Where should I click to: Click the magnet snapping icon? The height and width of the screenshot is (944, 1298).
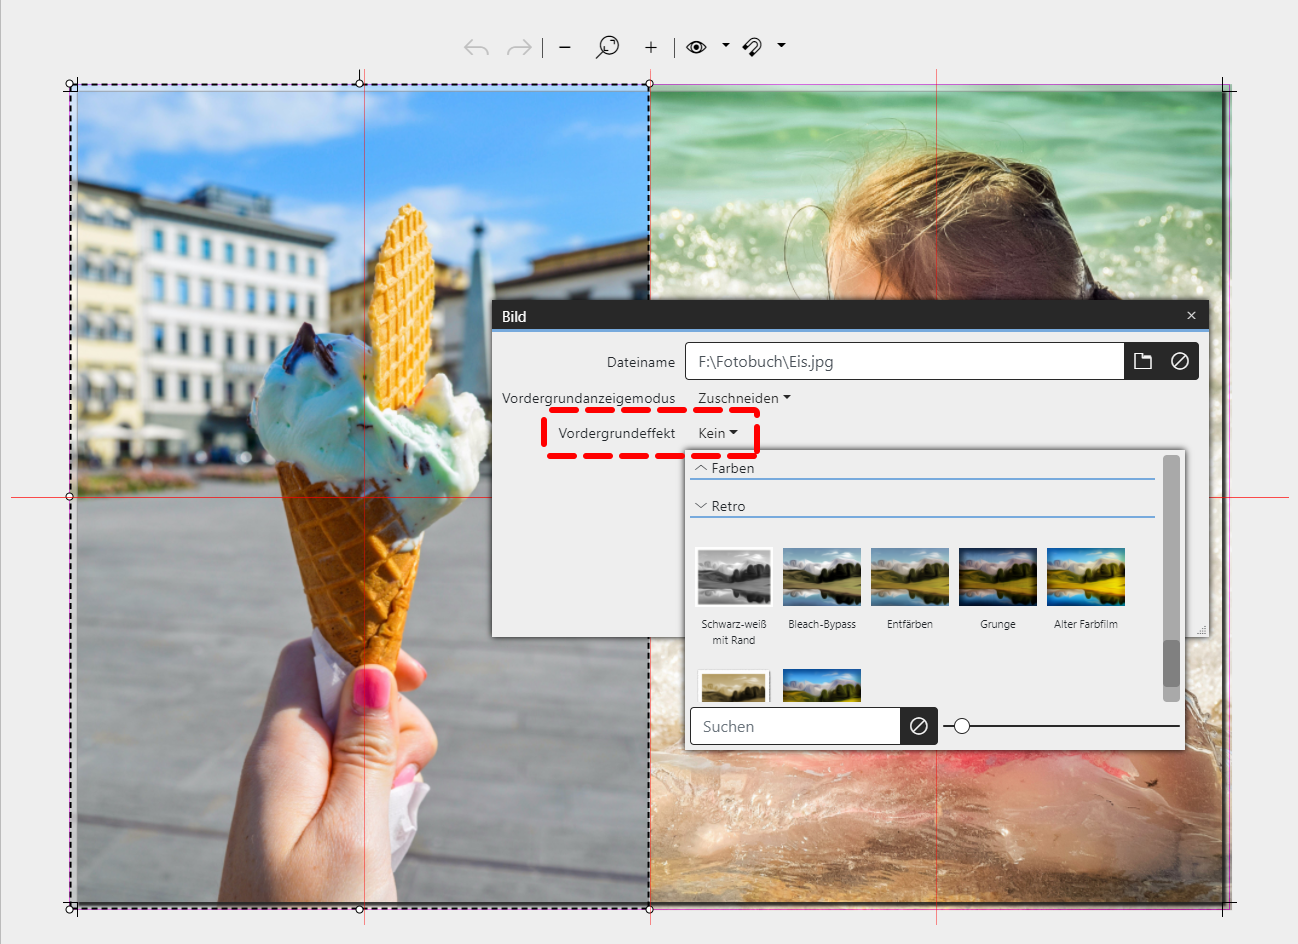click(x=753, y=47)
